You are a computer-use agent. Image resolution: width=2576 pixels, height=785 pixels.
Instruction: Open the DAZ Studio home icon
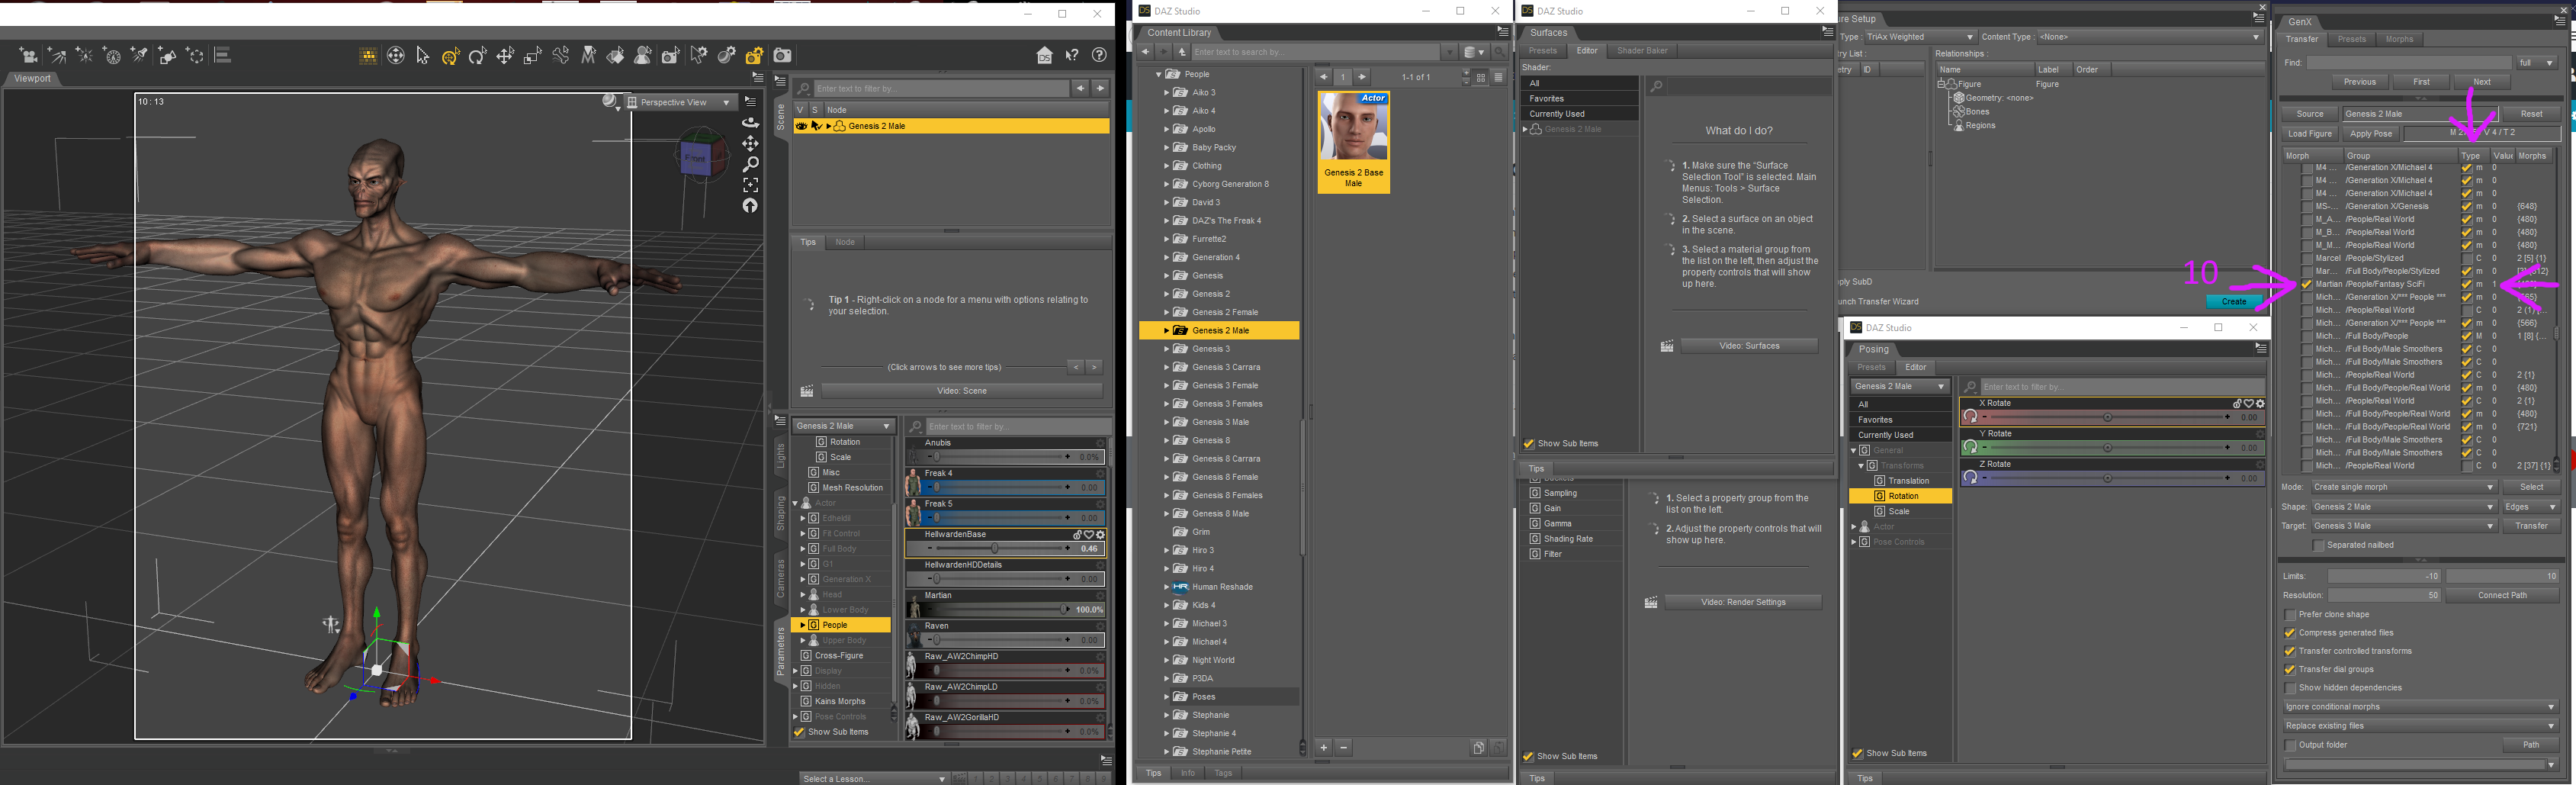click(1044, 56)
